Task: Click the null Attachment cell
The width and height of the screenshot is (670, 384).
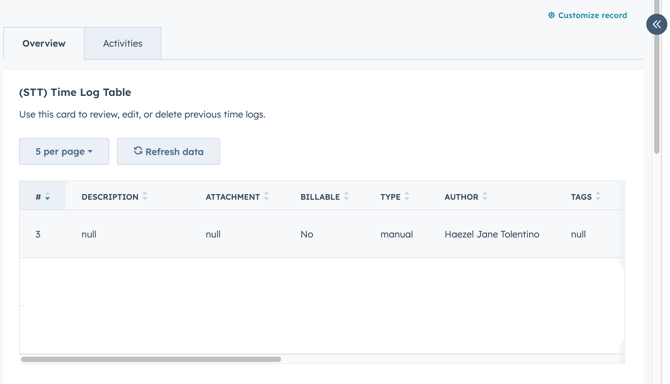Action: point(213,234)
